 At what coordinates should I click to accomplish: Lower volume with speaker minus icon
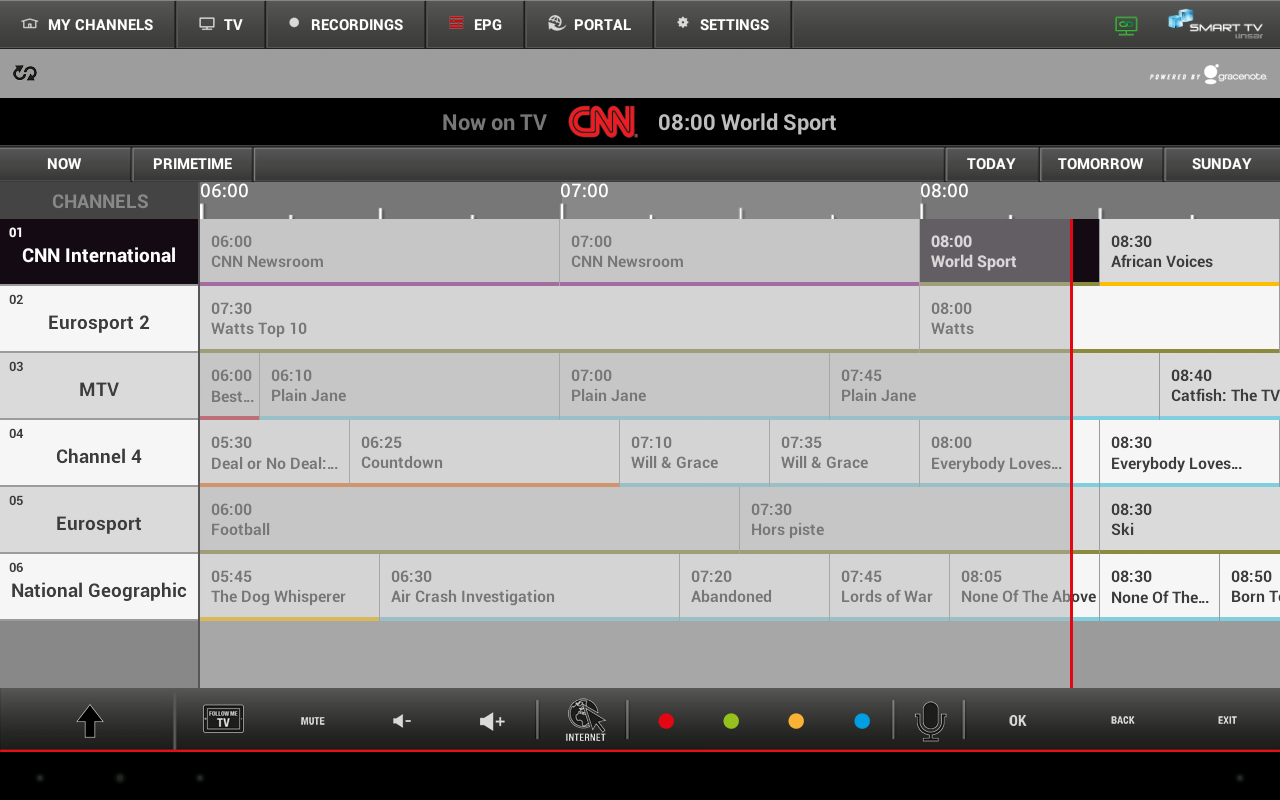coord(402,721)
